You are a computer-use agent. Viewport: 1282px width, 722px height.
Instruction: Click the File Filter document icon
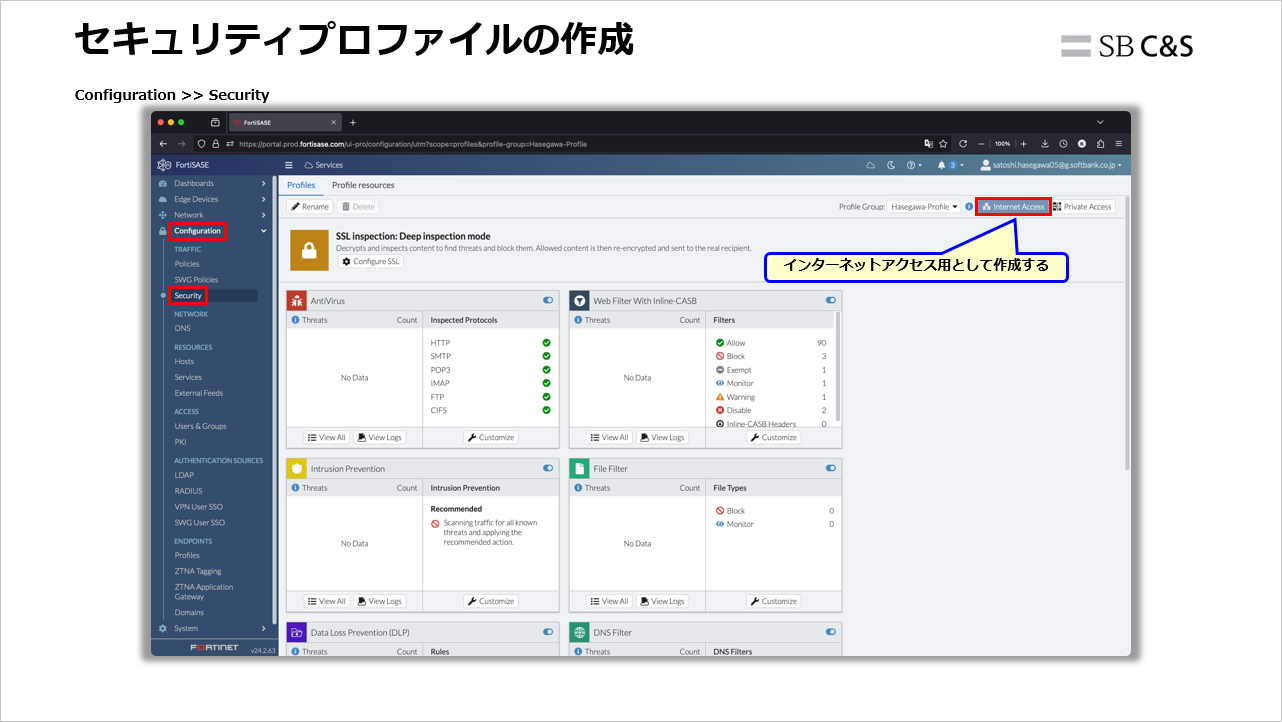pos(579,468)
